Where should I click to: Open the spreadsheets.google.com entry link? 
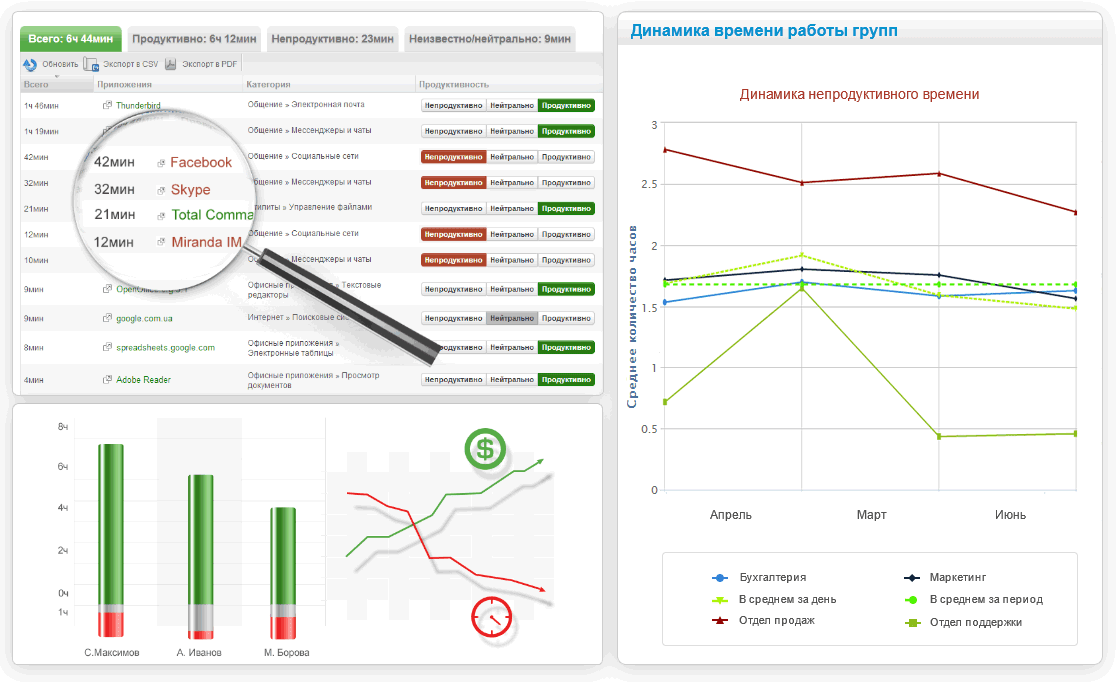pos(166,347)
